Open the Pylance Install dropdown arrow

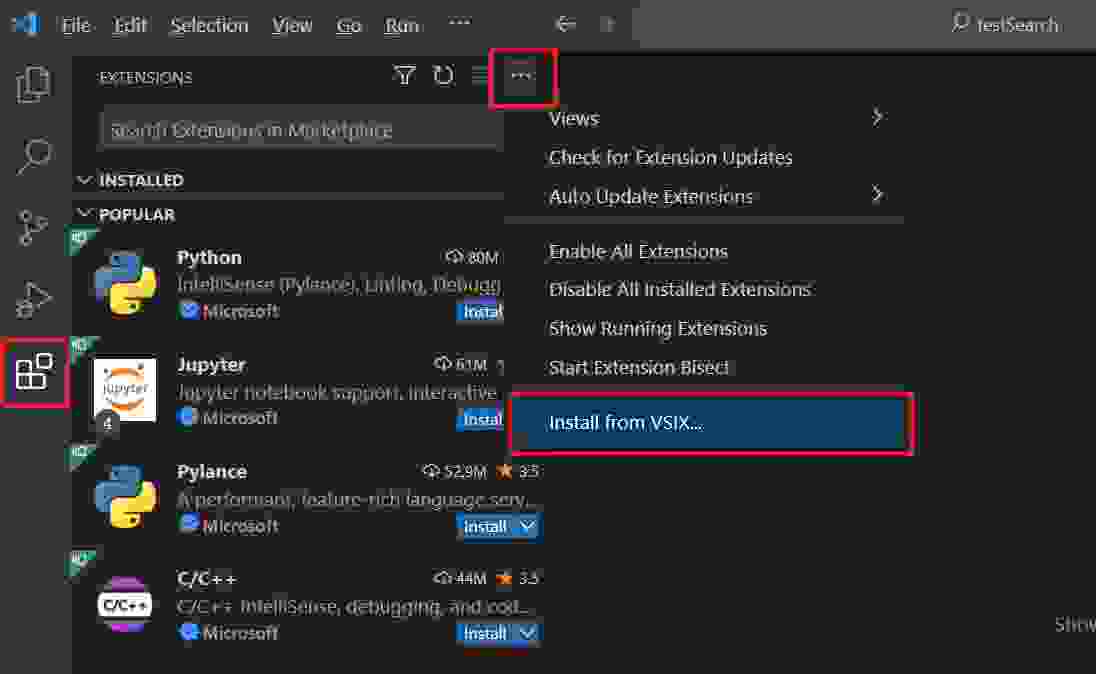(x=528, y=526)
